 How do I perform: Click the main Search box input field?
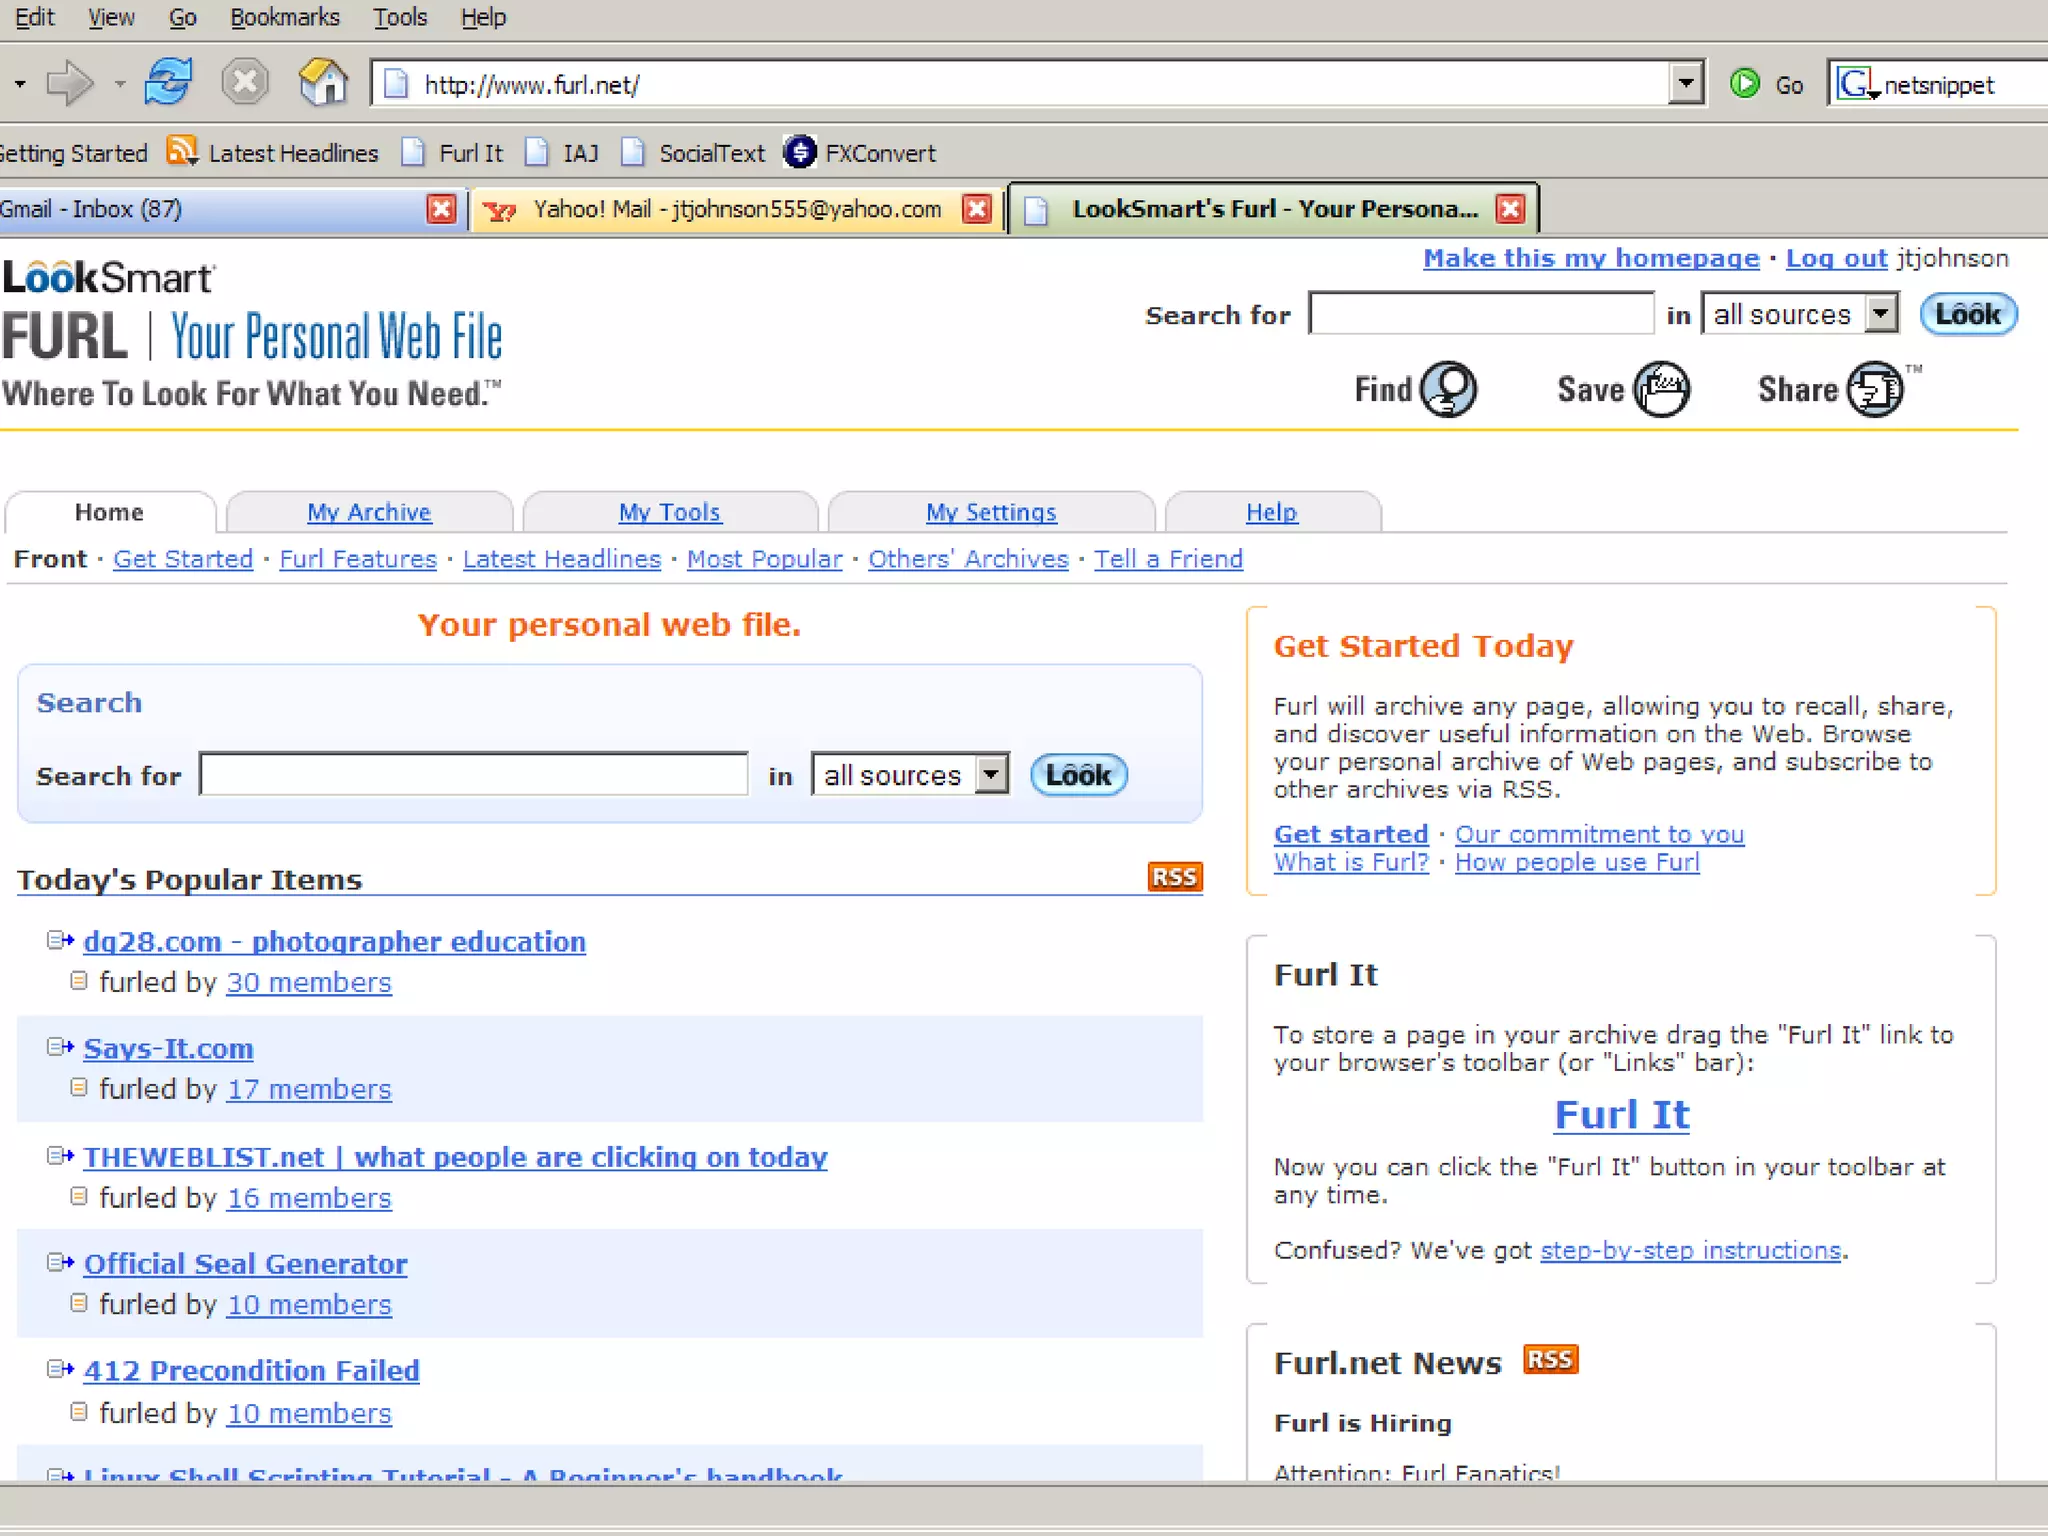click(x=473, y=774)
